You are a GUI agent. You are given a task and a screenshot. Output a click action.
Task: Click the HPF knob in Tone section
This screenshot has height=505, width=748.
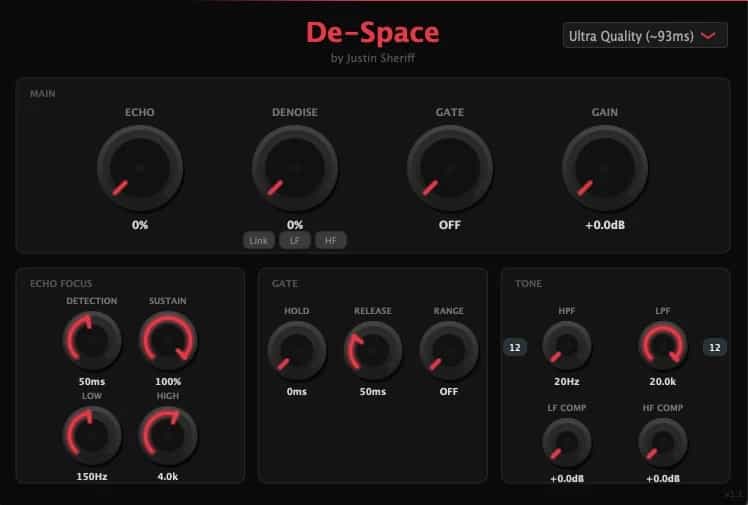tap(567, 345)
